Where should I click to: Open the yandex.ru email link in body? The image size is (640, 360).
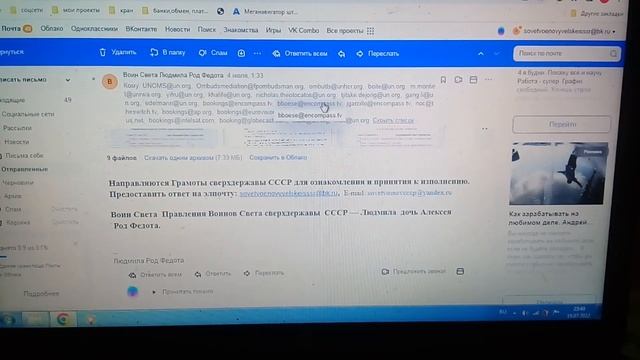point(409,193)
